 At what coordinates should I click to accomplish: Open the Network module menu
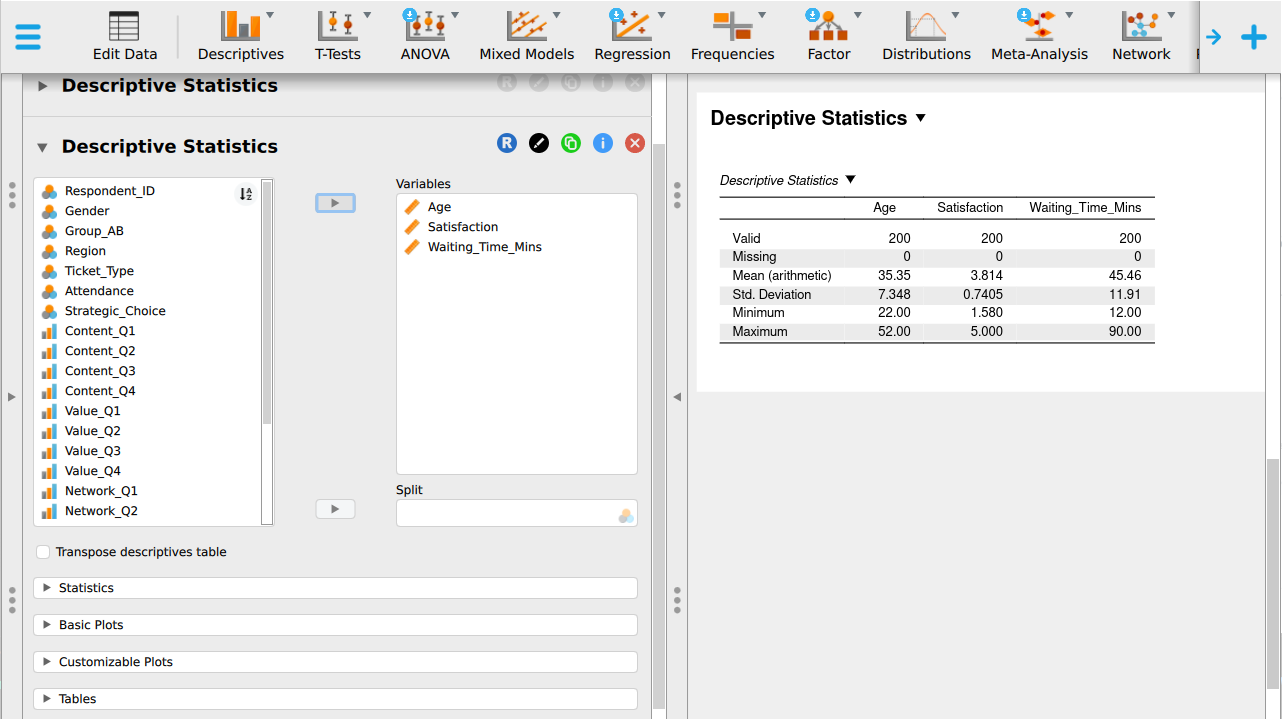[x=1141, y=36]
